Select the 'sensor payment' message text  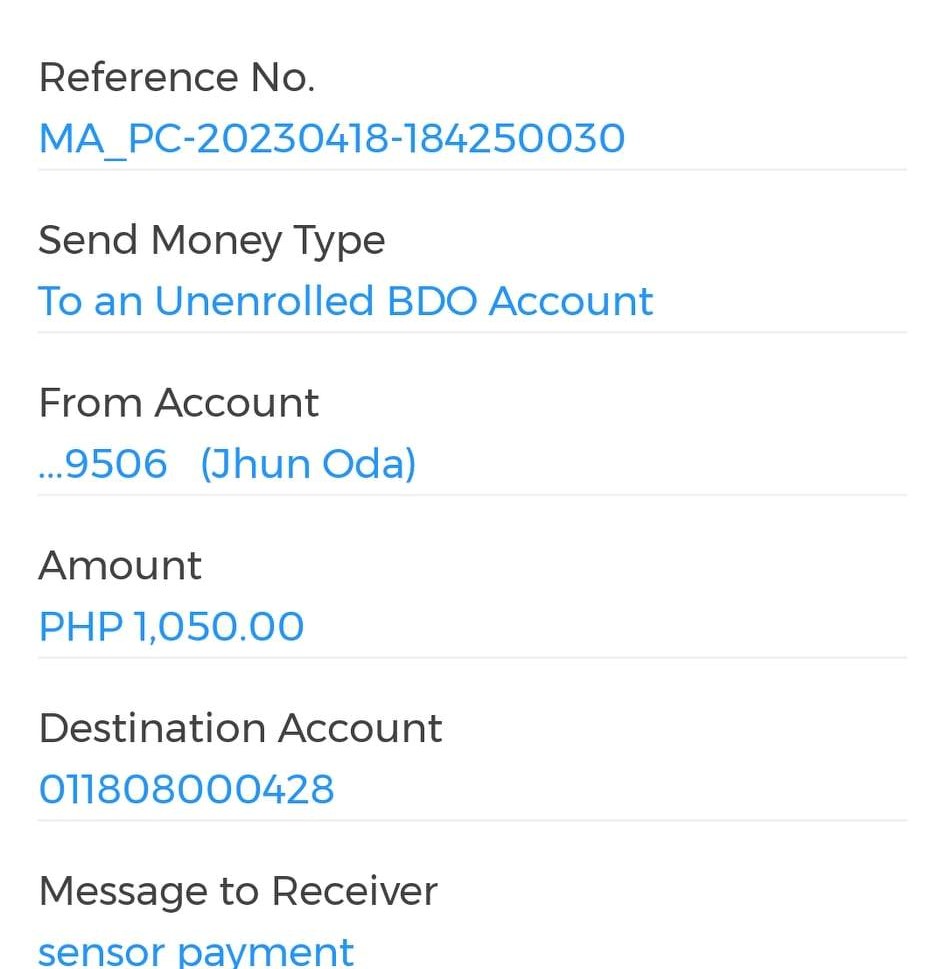click(196, 951)
